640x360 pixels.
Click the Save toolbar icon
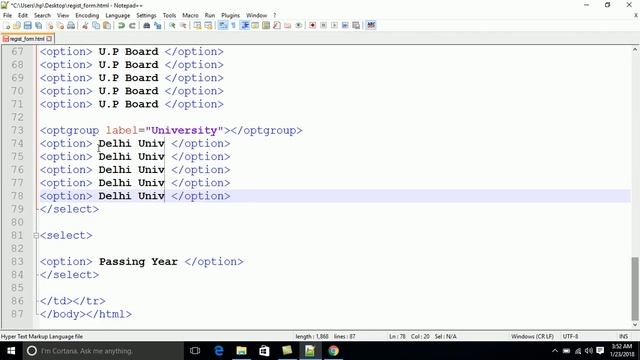(x=28, y=25)
